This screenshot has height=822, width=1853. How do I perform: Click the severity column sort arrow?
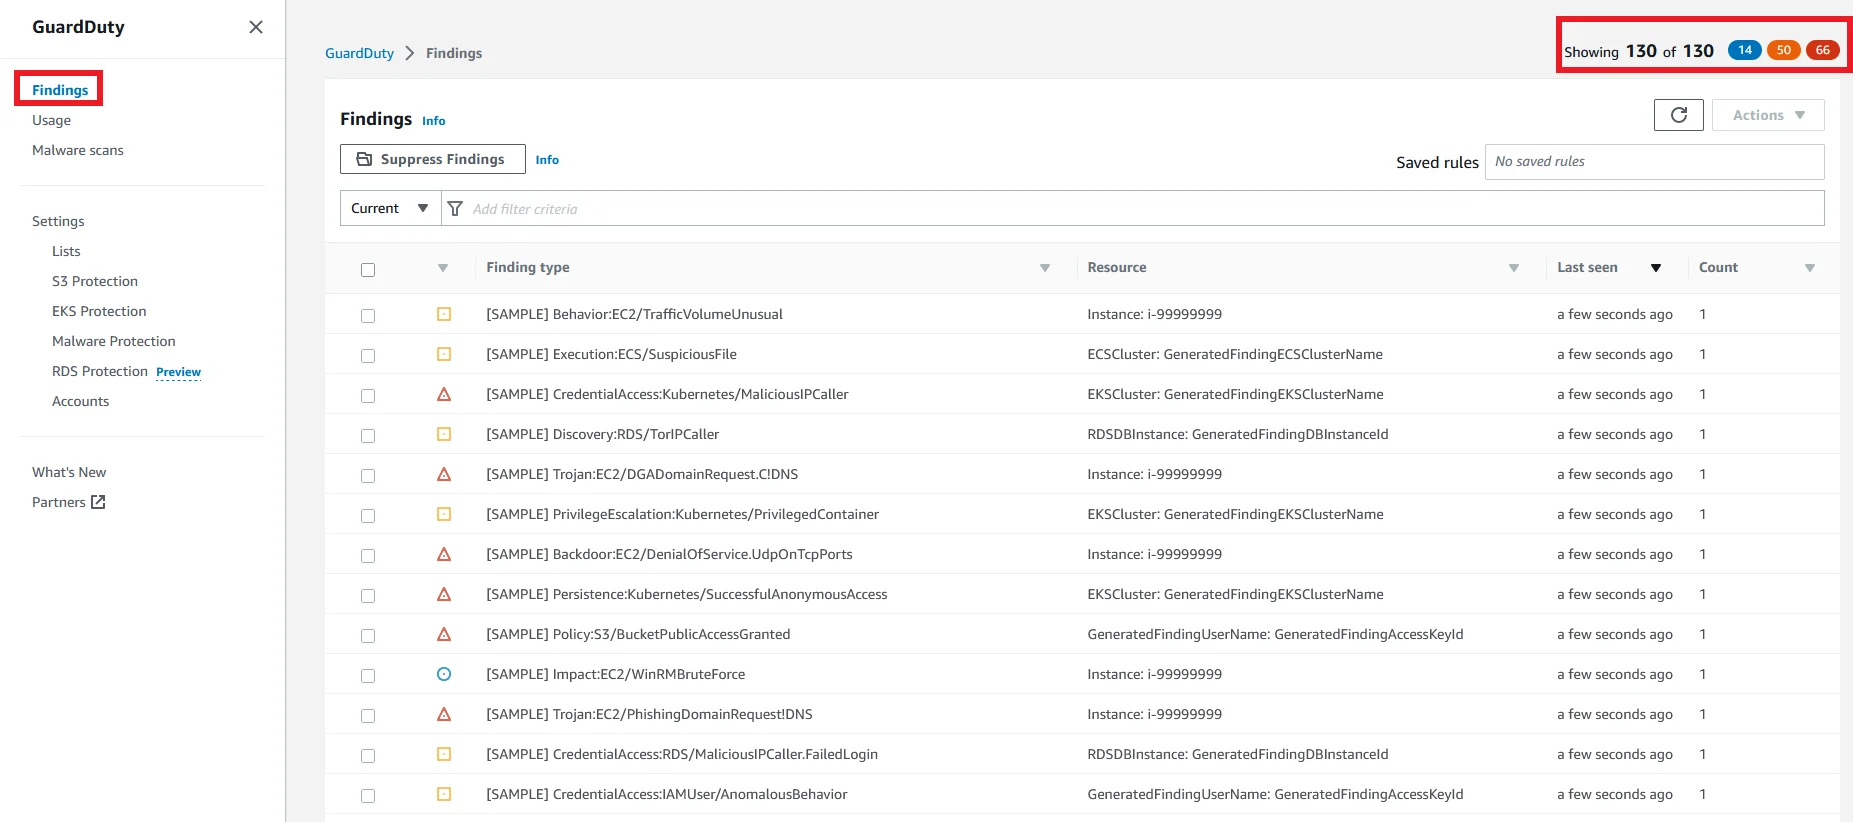click(443, 268)
